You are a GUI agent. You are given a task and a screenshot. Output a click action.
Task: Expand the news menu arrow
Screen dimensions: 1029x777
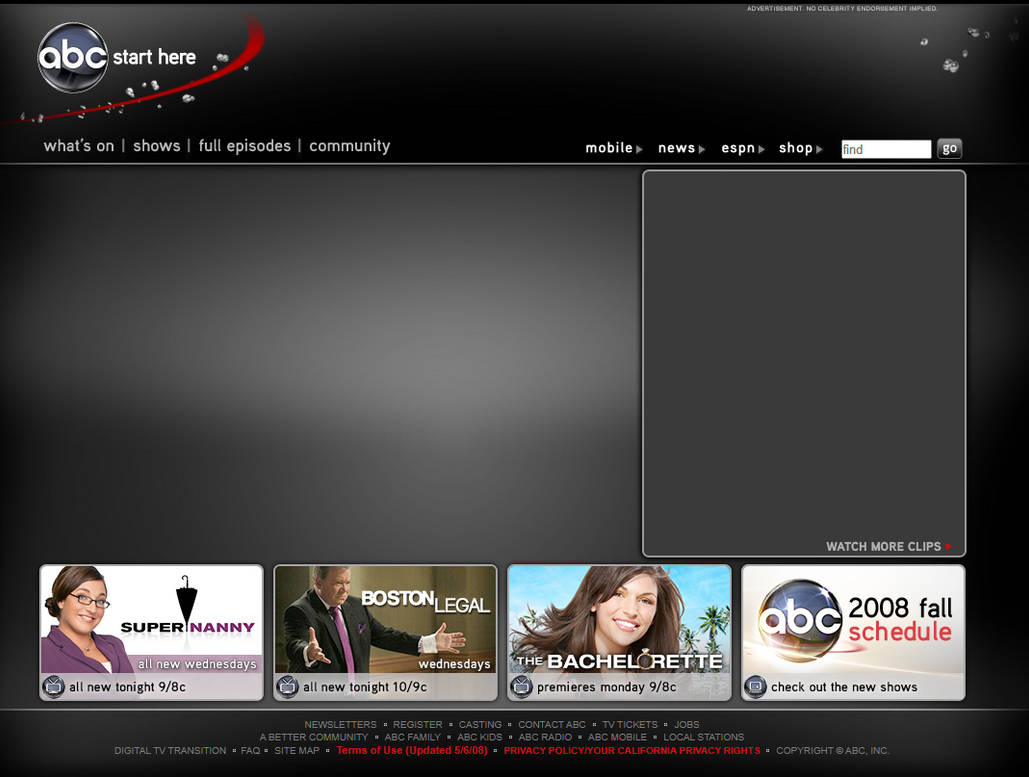coord(702,149)
